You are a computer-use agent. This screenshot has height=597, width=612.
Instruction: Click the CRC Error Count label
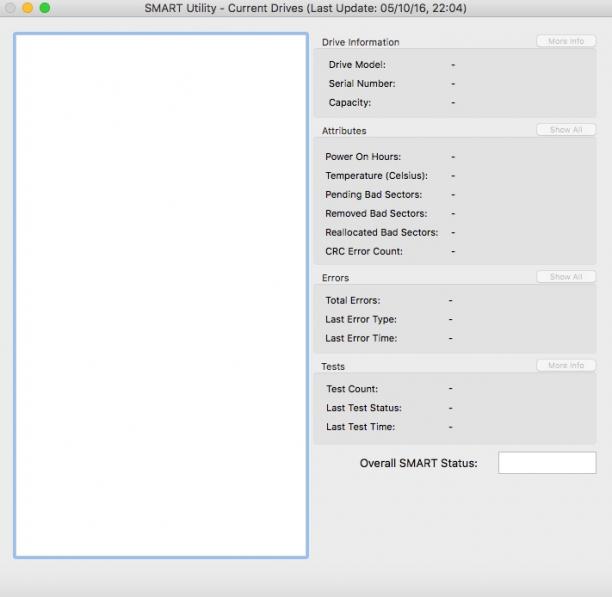364,251
